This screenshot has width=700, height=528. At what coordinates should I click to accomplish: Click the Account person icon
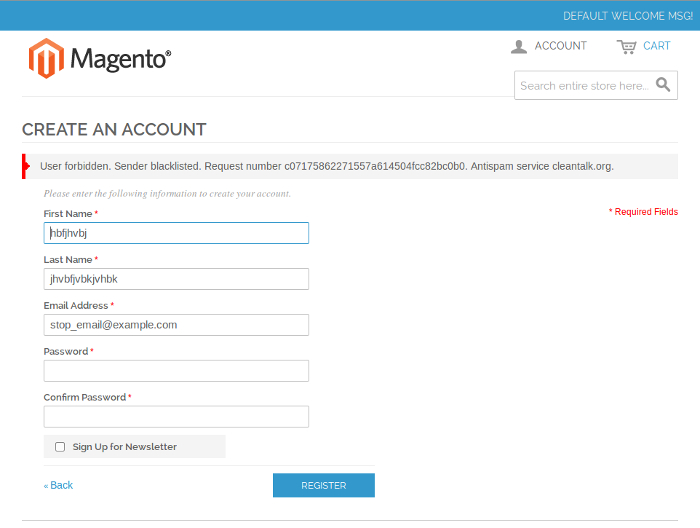518,46
